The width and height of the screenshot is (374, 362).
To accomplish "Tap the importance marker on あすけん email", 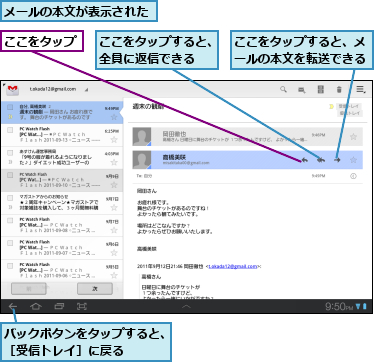I will point(10,162).
